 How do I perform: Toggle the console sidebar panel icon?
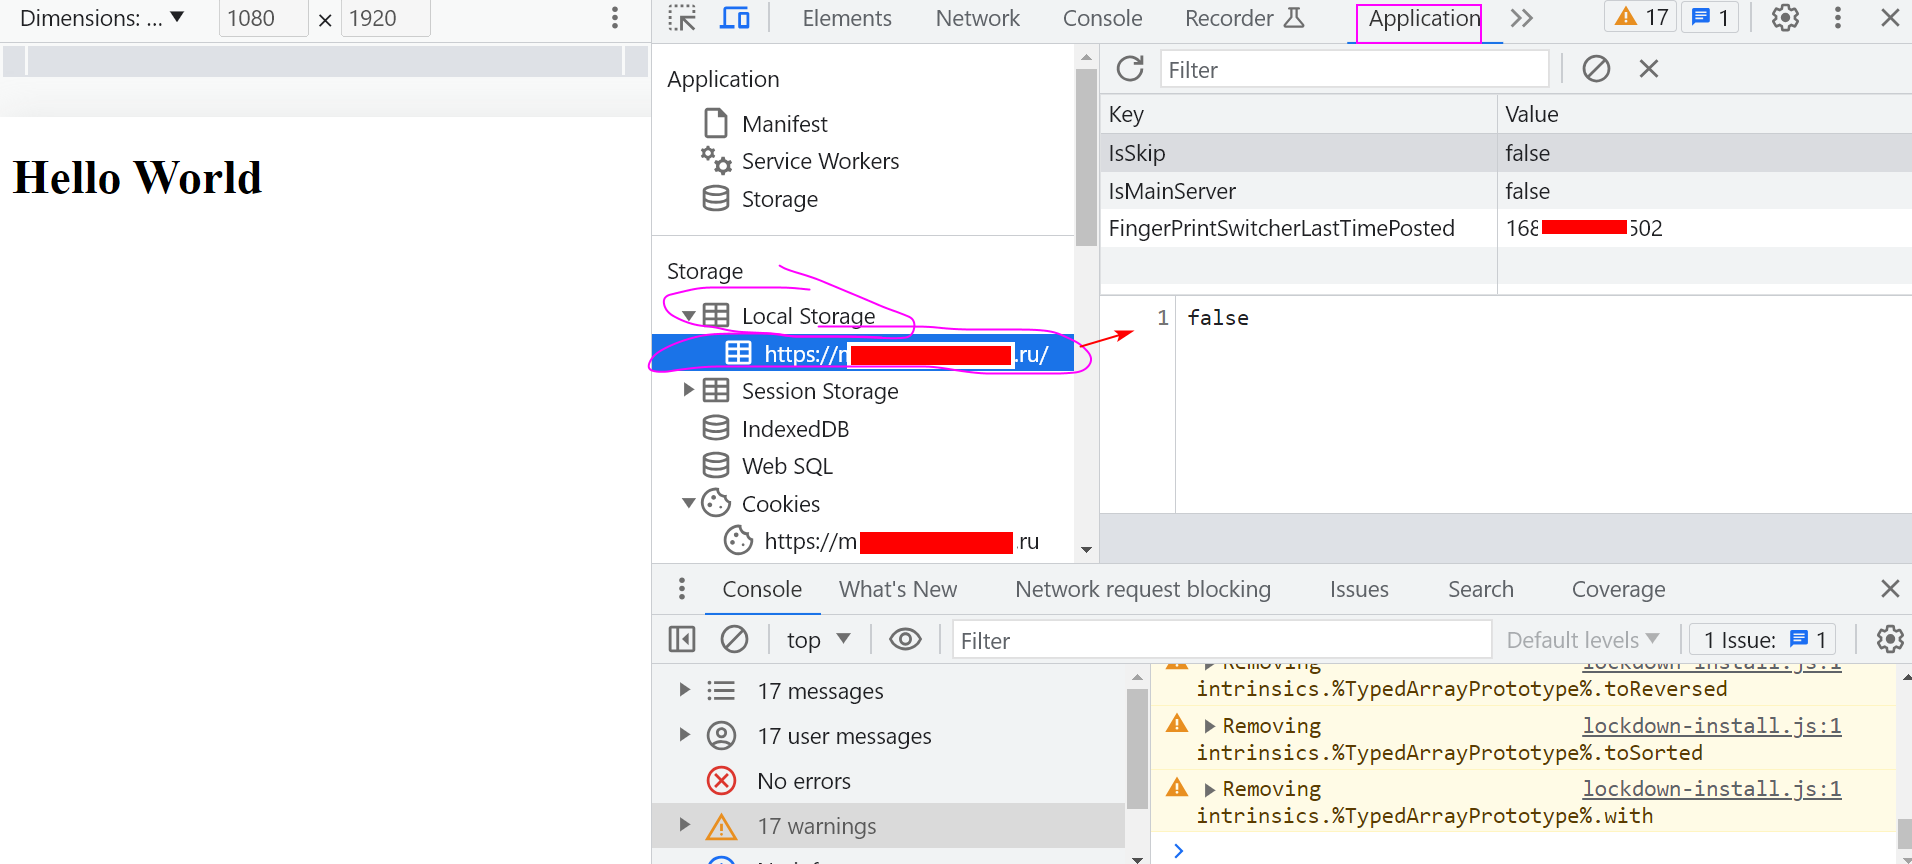[682, 639]
